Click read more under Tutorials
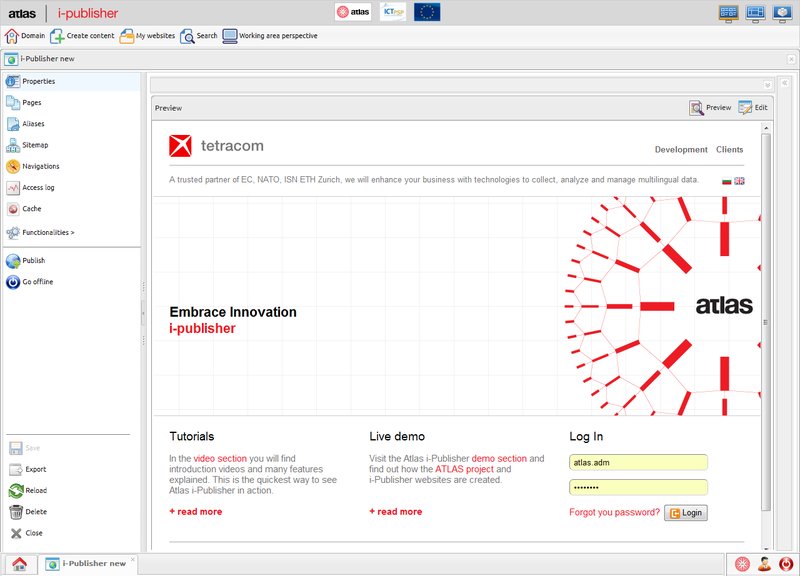This screenshot has width=800, height=576. [196, 512]
